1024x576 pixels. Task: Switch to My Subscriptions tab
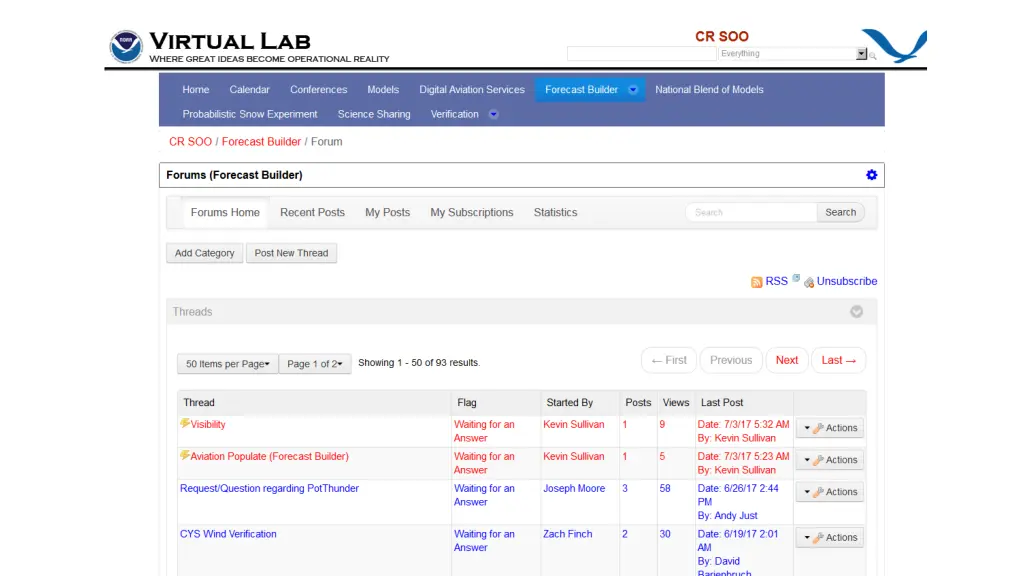click(x=472, y=212)
